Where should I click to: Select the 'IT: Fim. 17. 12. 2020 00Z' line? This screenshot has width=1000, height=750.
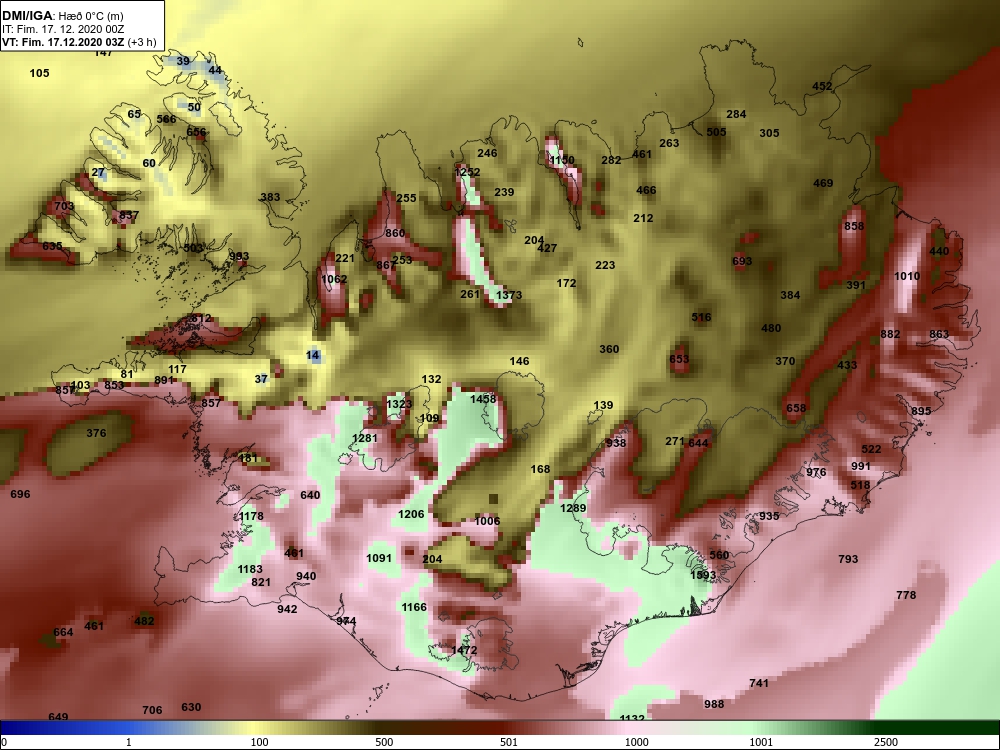coord(62,29)
